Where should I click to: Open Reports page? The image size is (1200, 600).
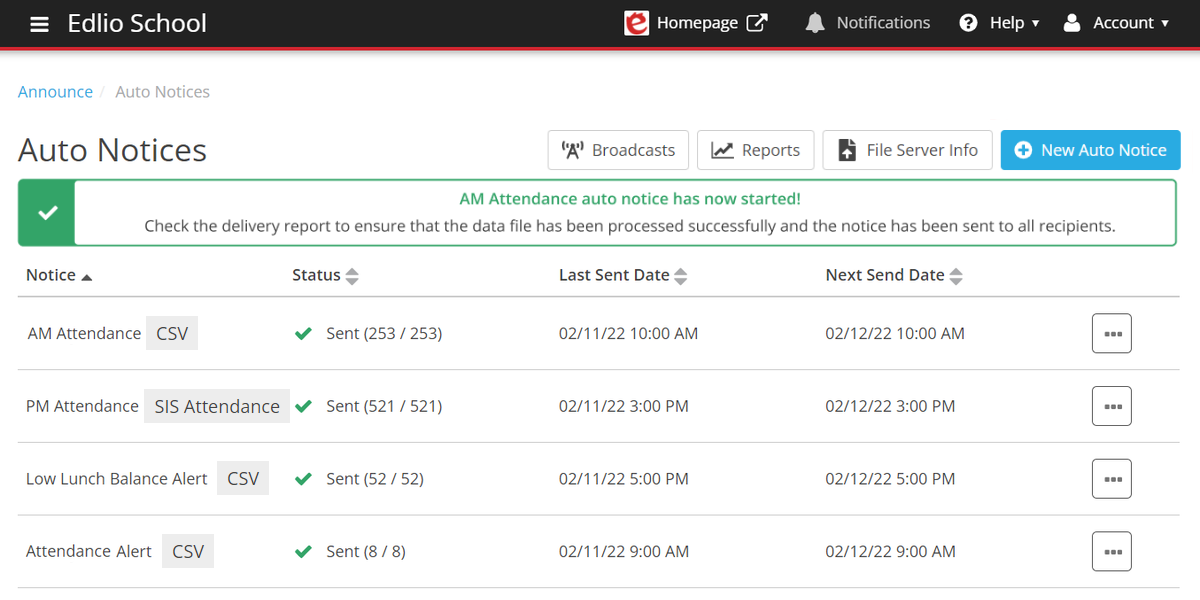(756, 150)
